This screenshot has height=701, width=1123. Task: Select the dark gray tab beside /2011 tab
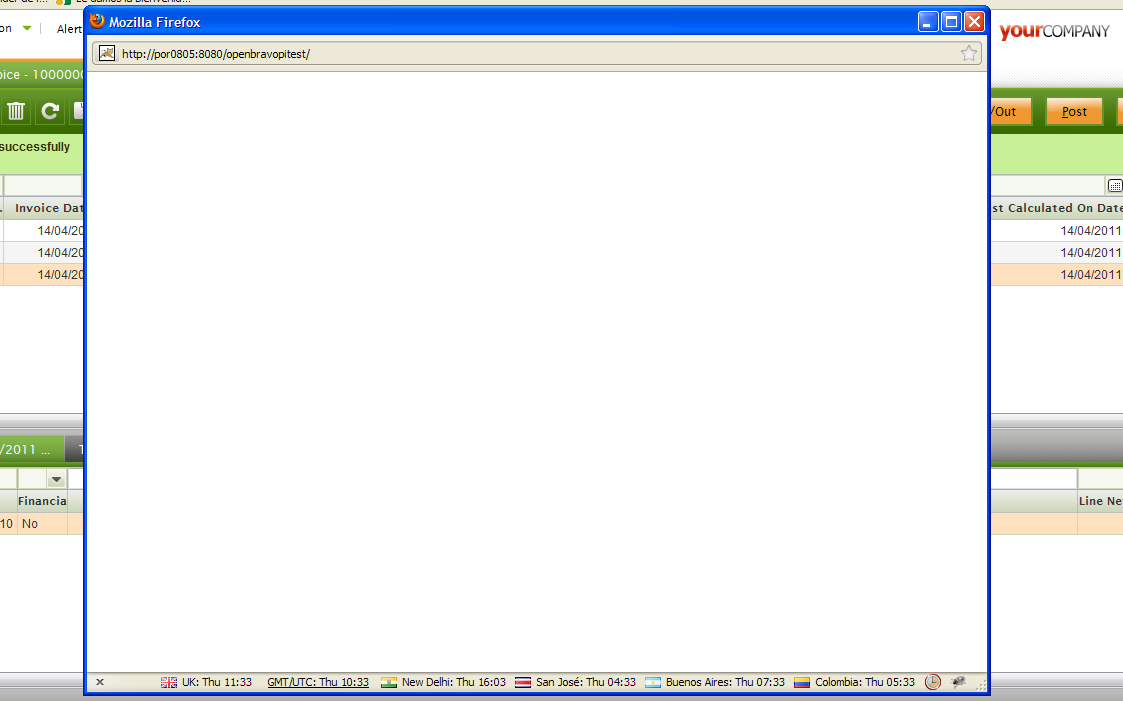tap(74, 450)
